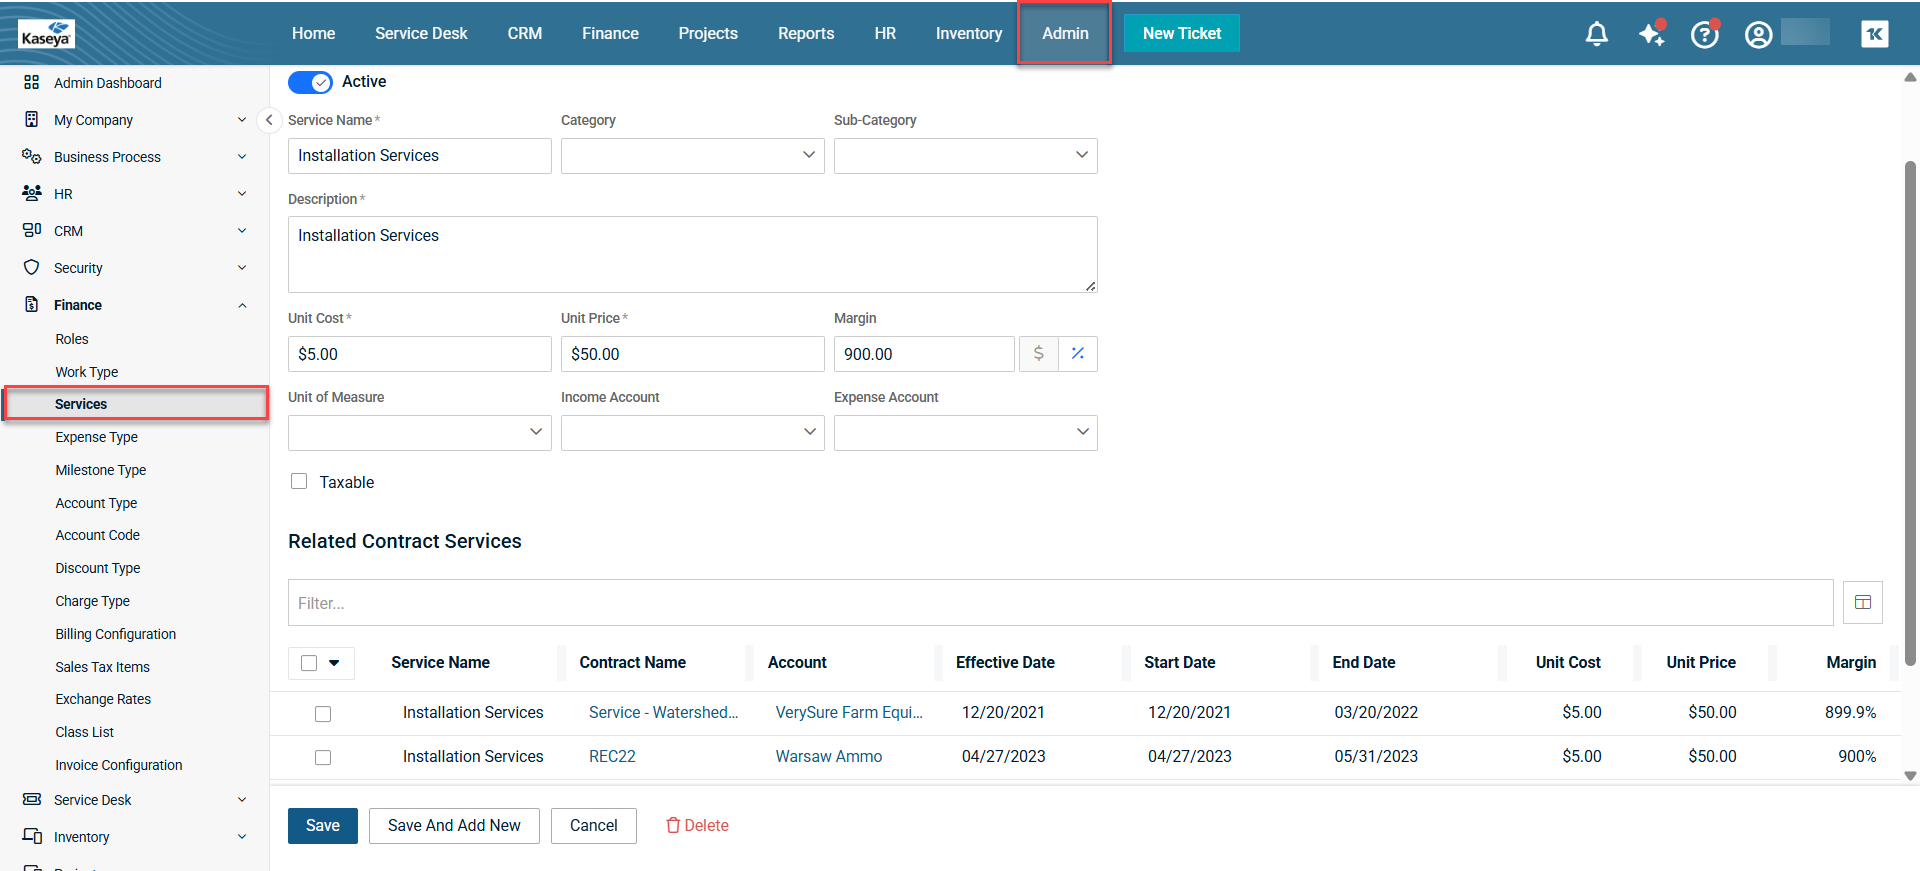Screen dimensions: 1920x871
Task: Toggle the Active switch off
Action: (310, 83)
